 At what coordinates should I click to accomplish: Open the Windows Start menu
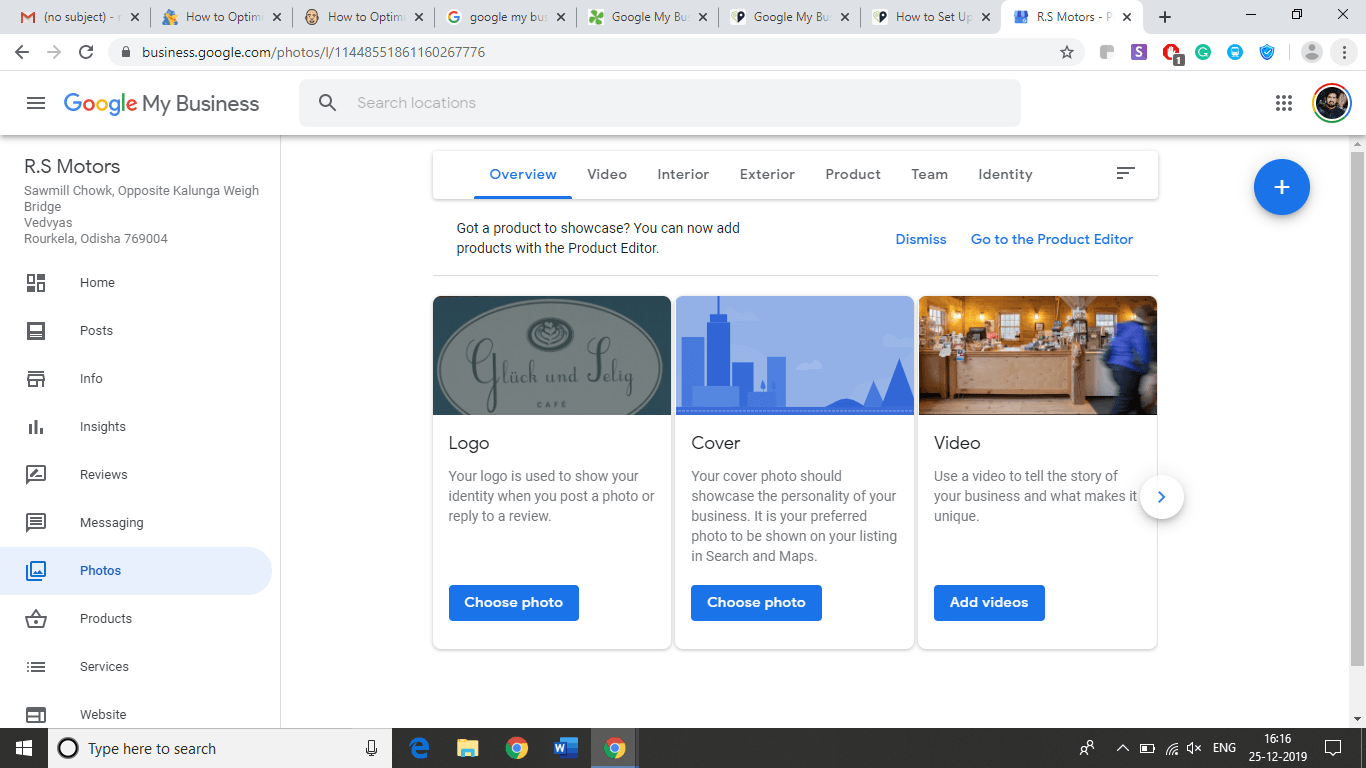click(24, 748)
